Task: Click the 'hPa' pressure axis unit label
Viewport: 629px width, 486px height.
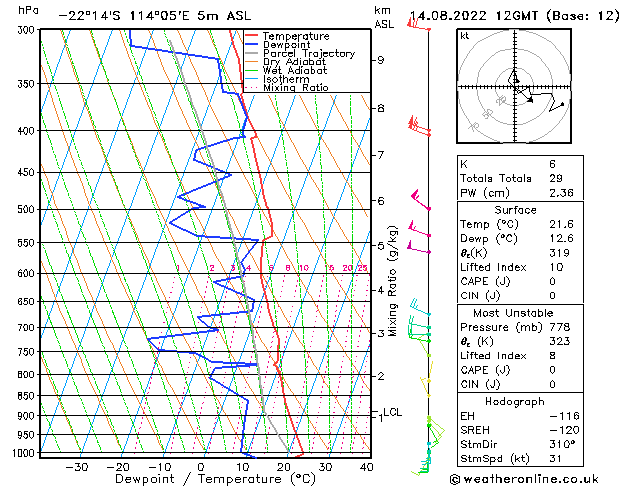Action: [28, 10]
